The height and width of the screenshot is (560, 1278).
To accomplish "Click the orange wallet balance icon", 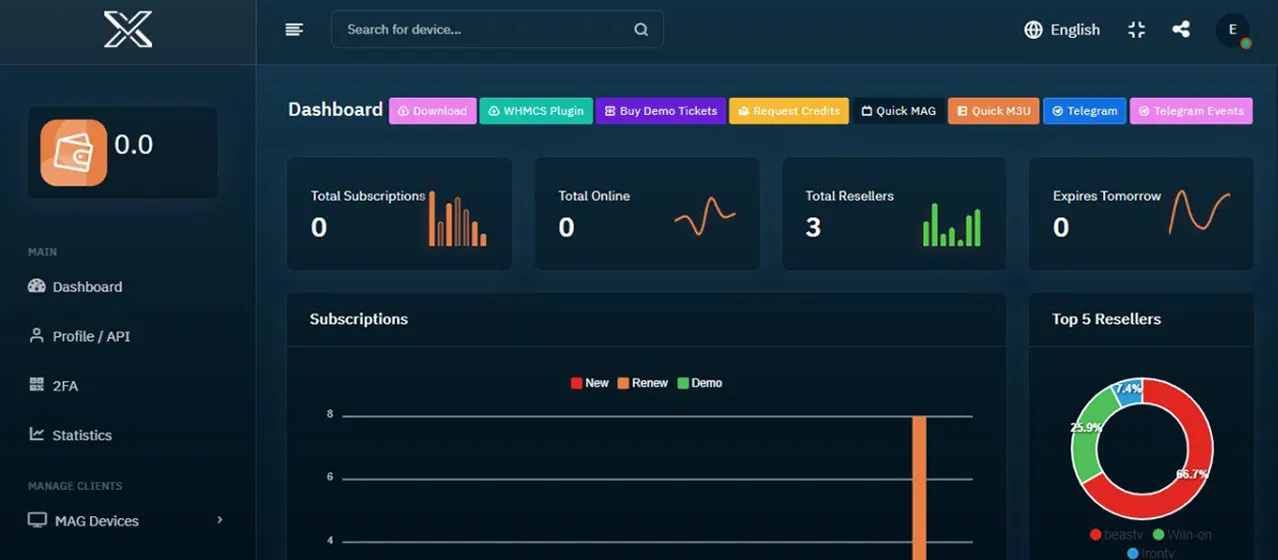I will 73,152.
